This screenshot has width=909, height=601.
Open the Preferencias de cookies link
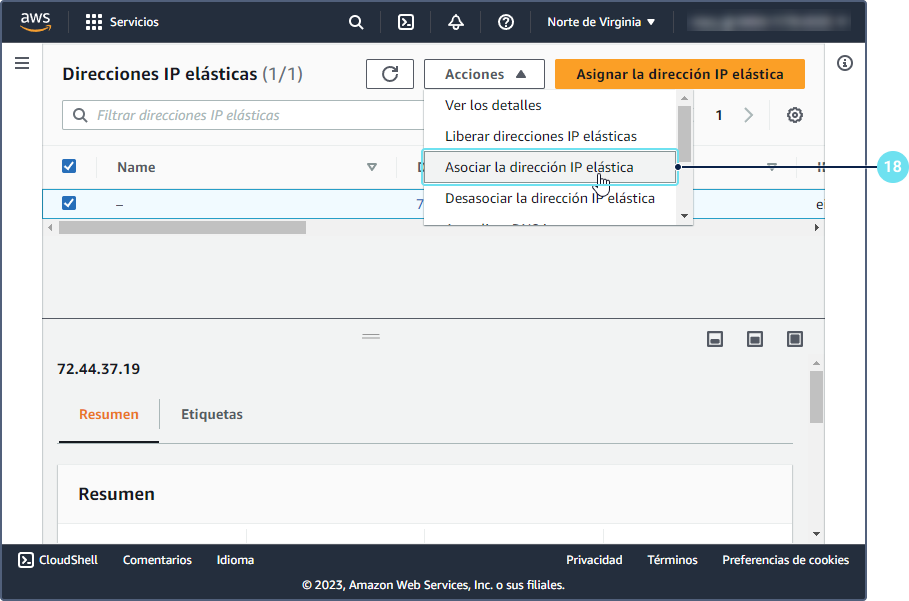785,560
